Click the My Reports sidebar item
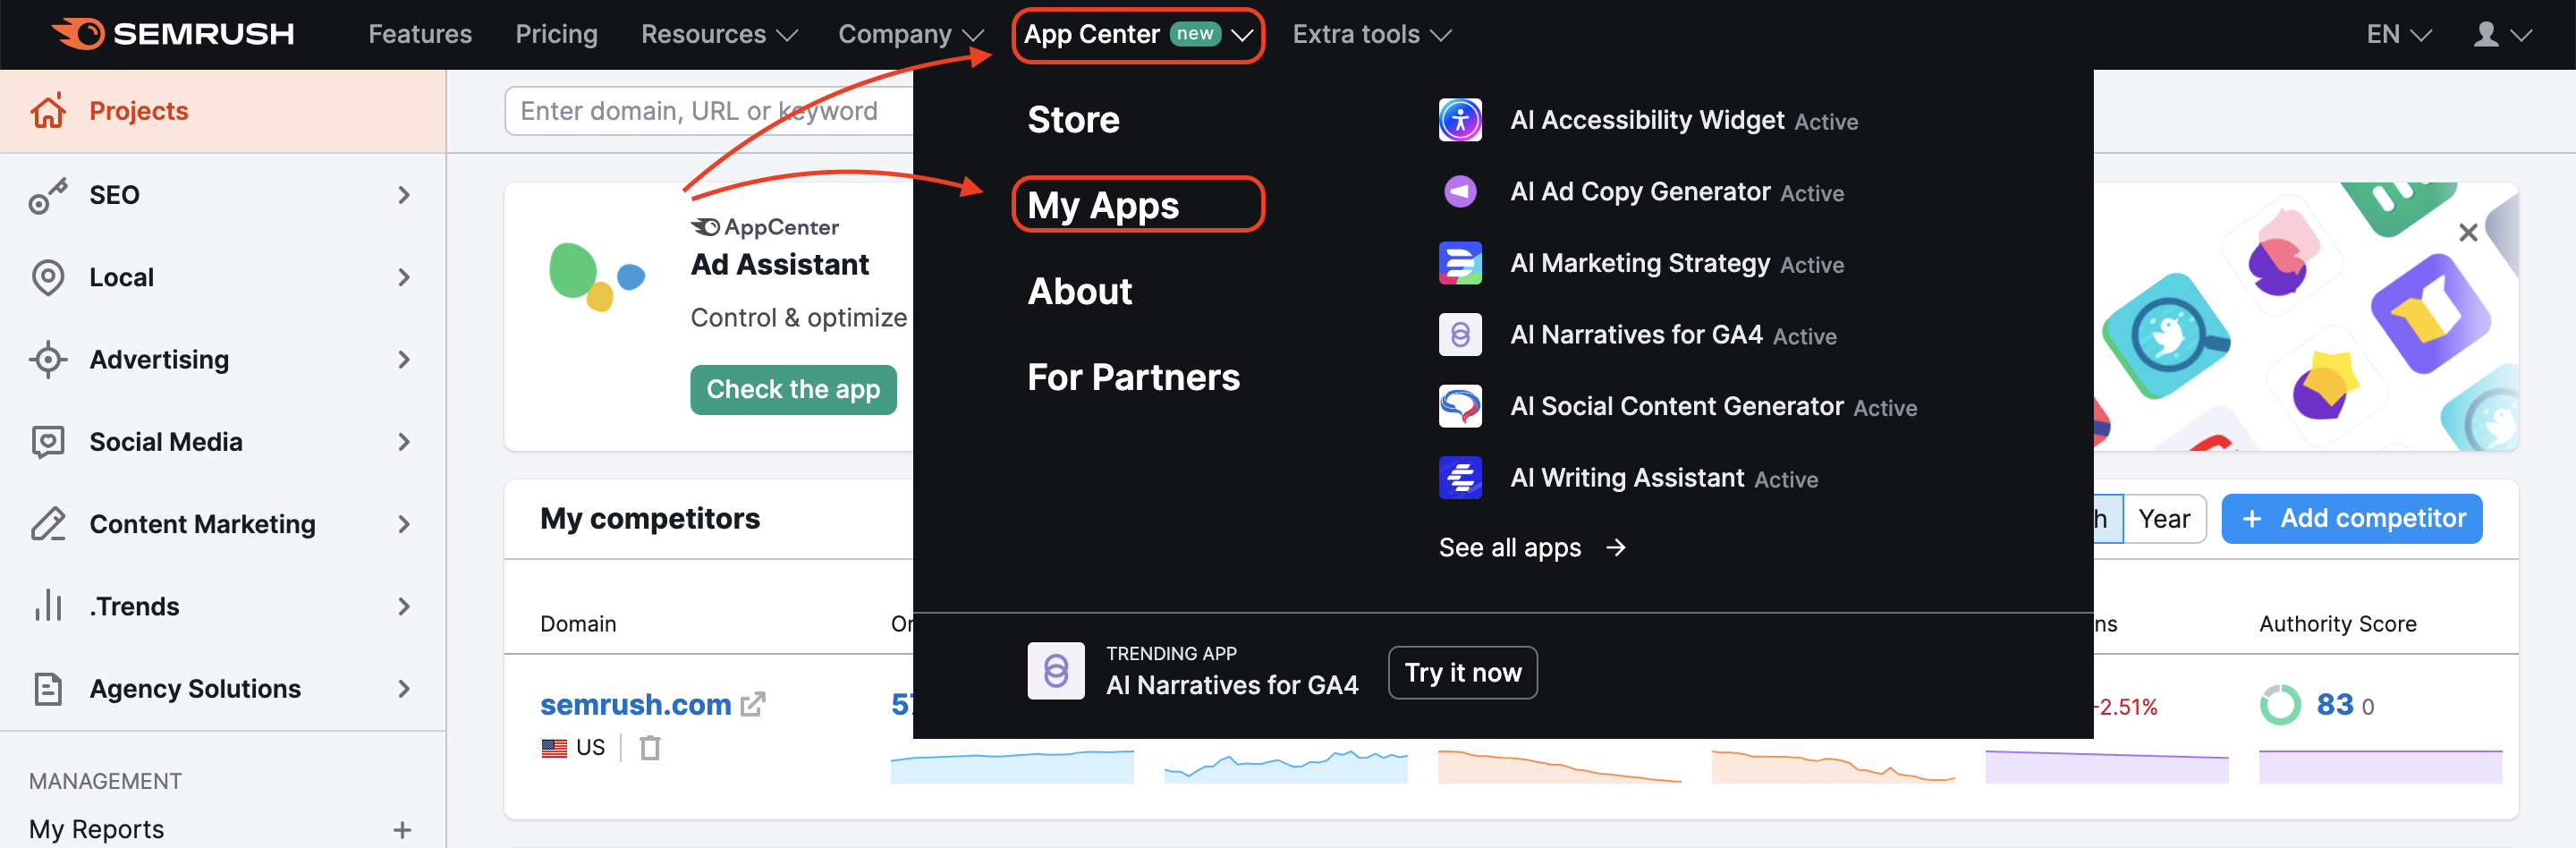The image size is (2576, 848). [96, 829]
